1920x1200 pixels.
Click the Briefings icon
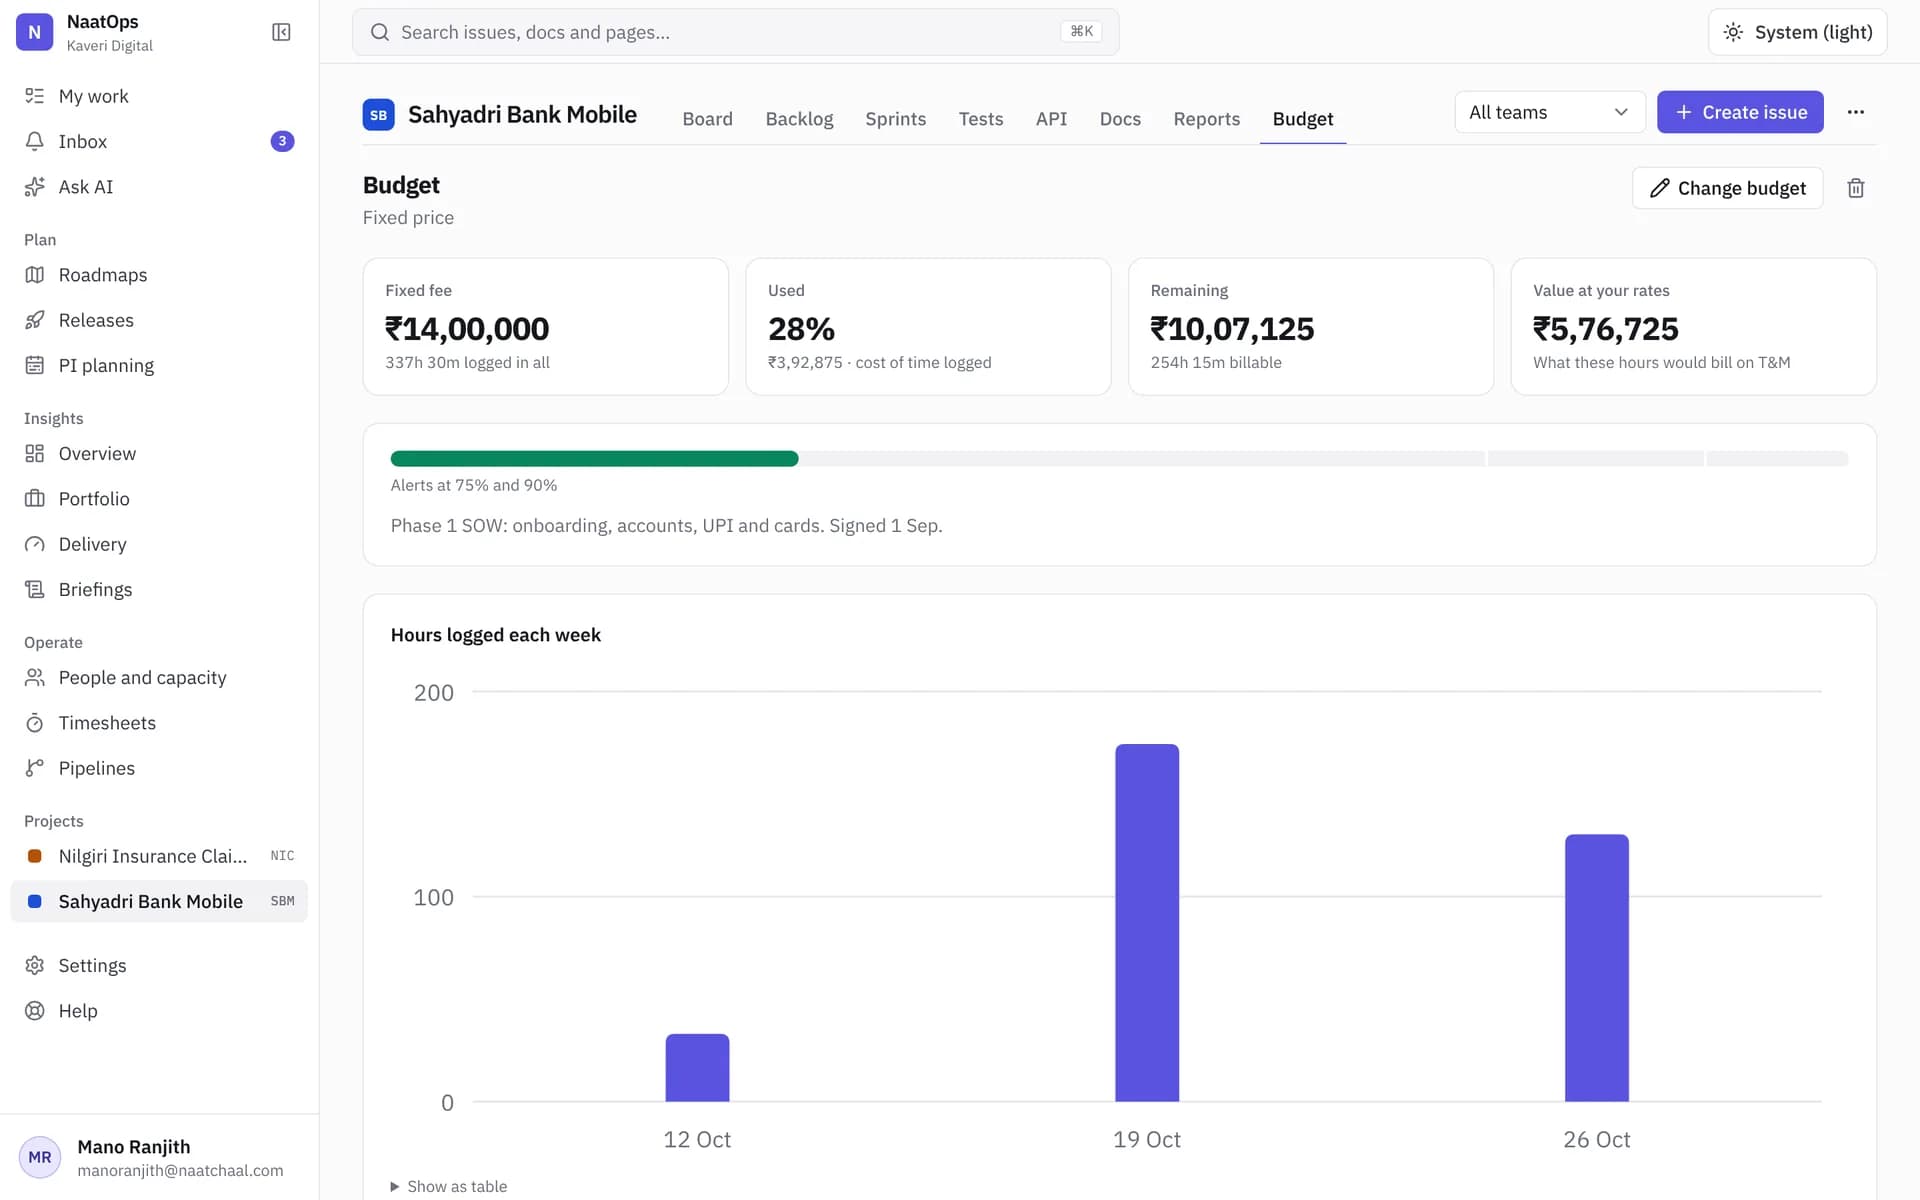click(x=35, y=589)
